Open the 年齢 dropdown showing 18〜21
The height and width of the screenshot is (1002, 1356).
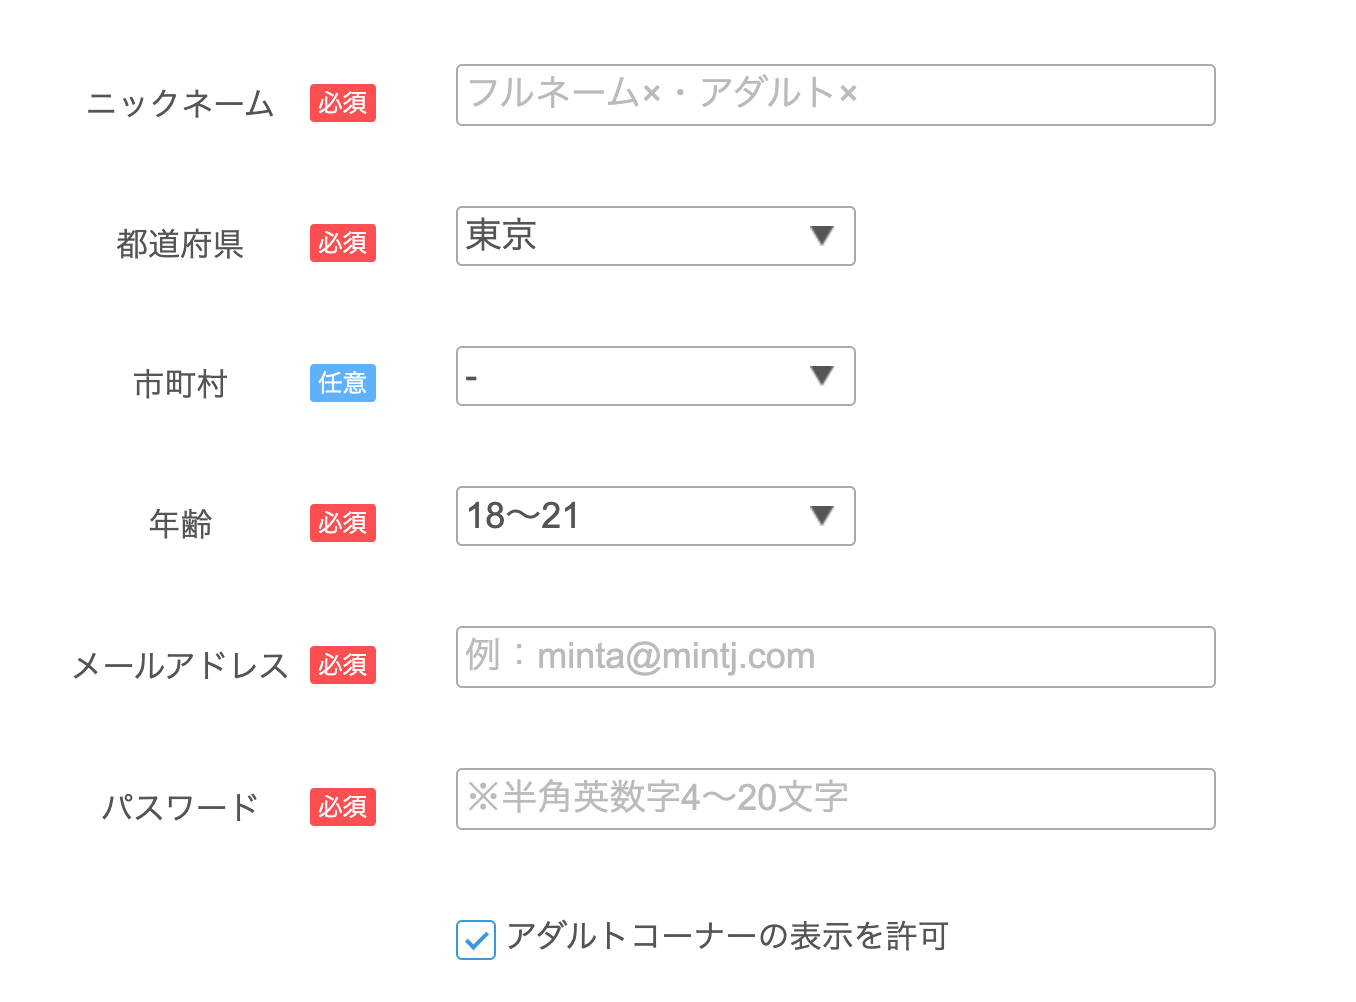point(655,516)
